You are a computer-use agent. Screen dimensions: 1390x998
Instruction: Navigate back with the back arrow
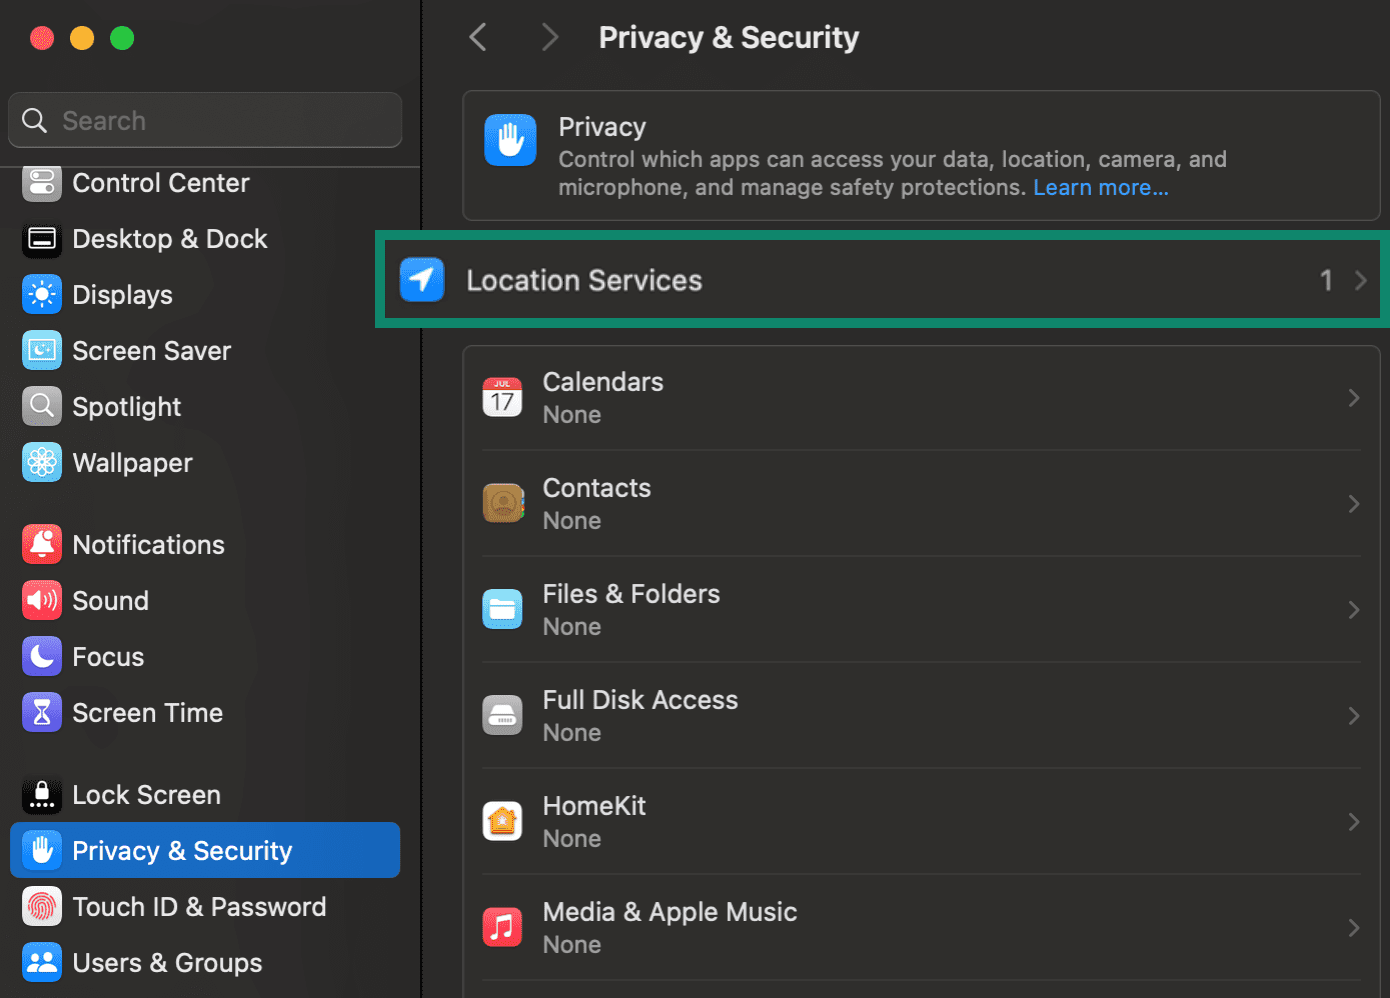coord(477,37)
